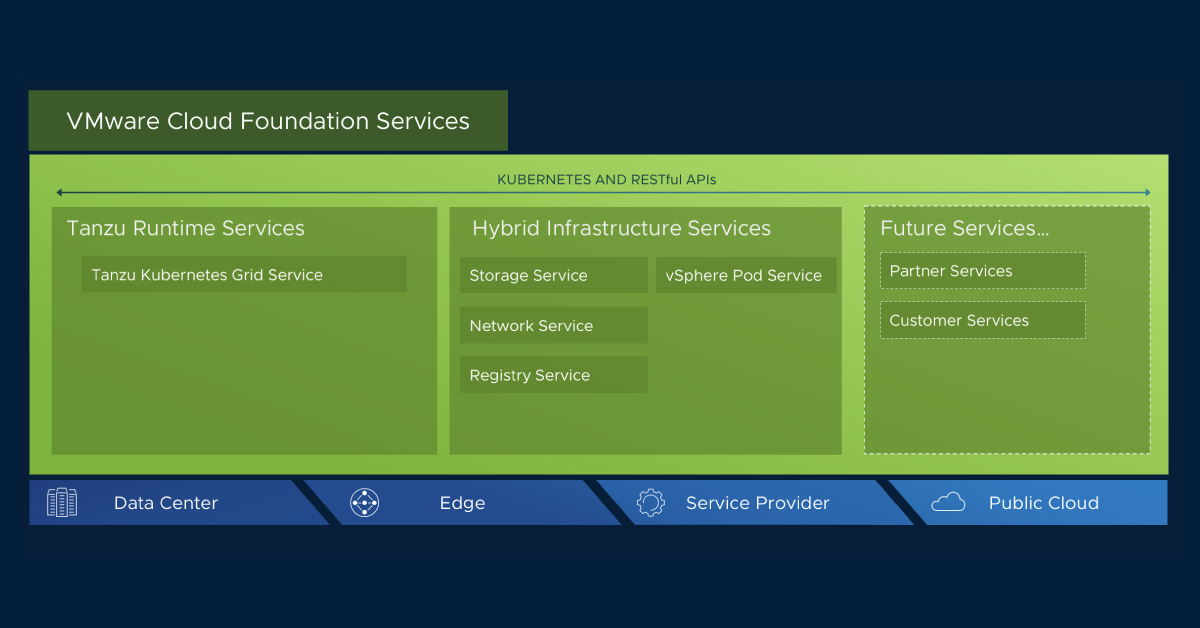Open the Registry Service box
Screen dimensions: 1200x628
(x=554, y=375)
